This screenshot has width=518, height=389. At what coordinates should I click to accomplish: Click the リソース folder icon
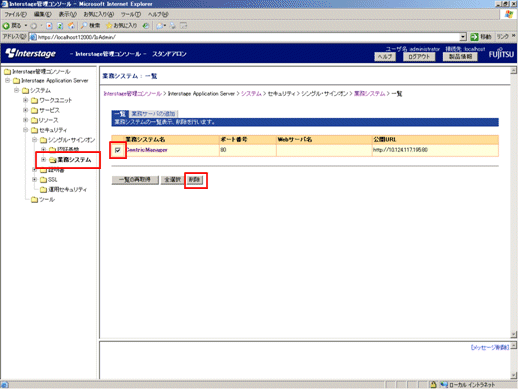click(x=34, y=120)
